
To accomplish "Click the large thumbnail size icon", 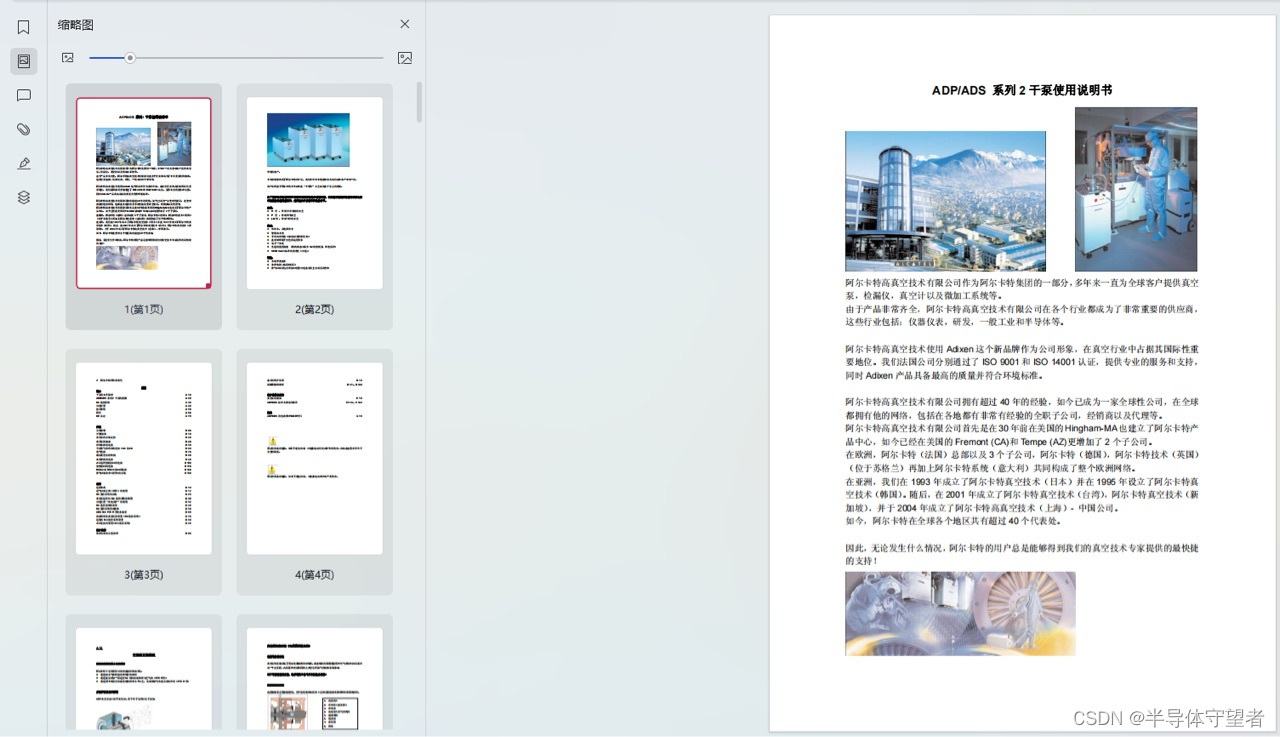I will [x=405, y=58].
